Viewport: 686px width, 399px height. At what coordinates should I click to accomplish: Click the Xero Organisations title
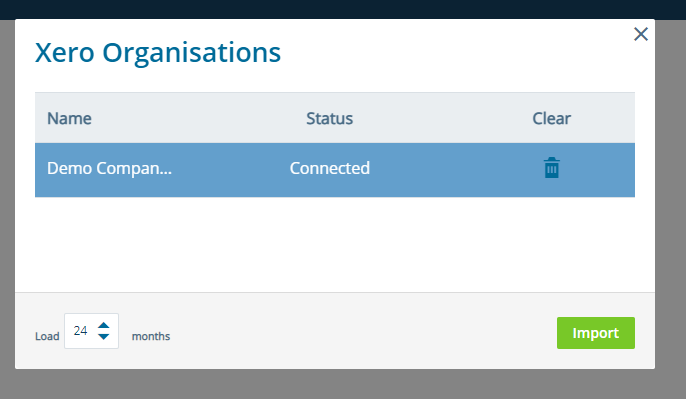pyautogui.click(x=158, y=52)
